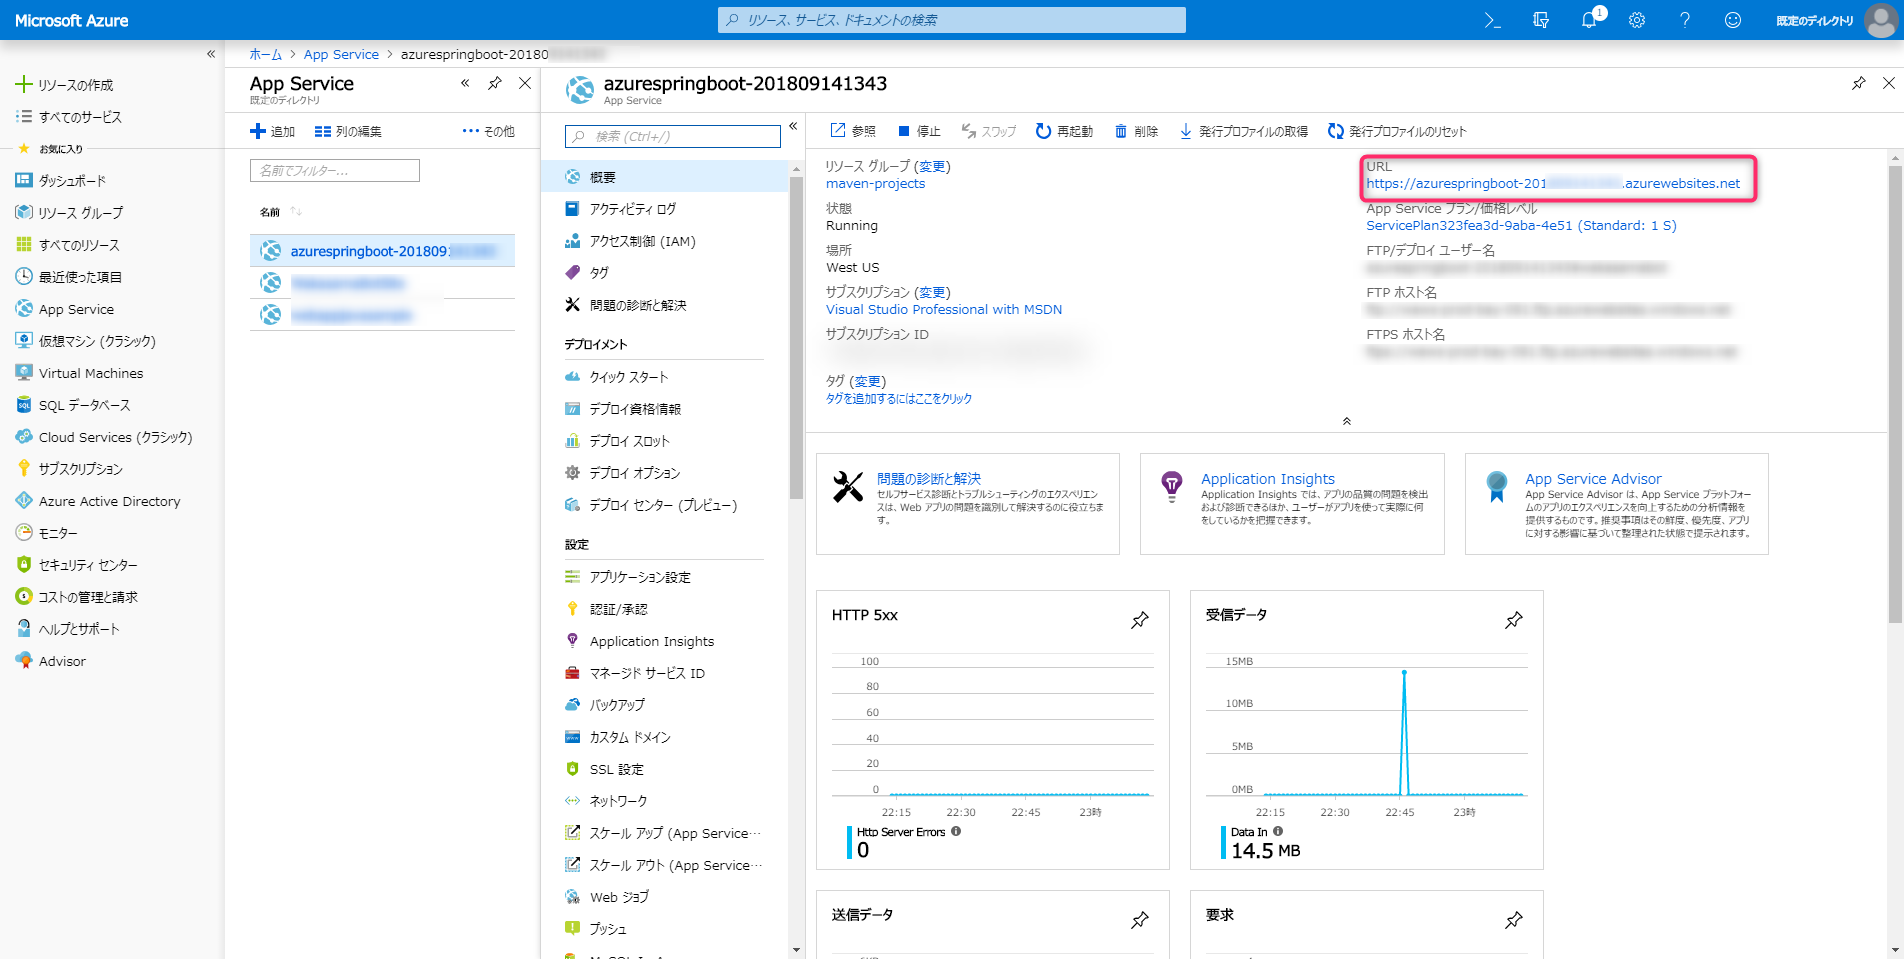Pin the azurespringboot resource blade

pos(1859,83)
